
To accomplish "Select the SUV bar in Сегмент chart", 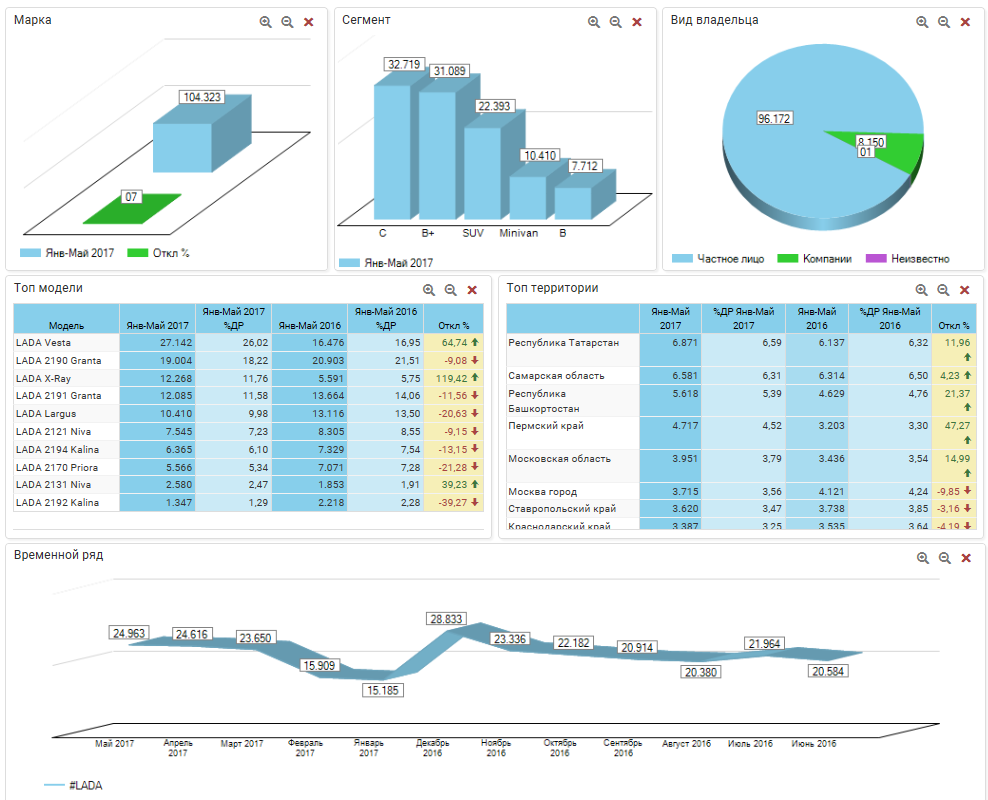I will [482, 170].
